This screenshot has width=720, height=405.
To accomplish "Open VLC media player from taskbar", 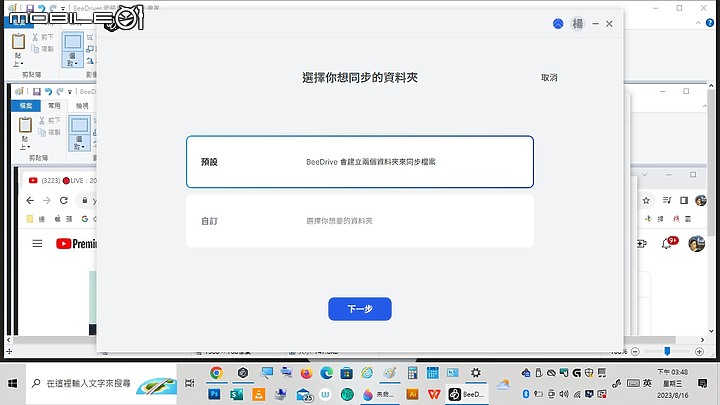I will click(259, 394).
